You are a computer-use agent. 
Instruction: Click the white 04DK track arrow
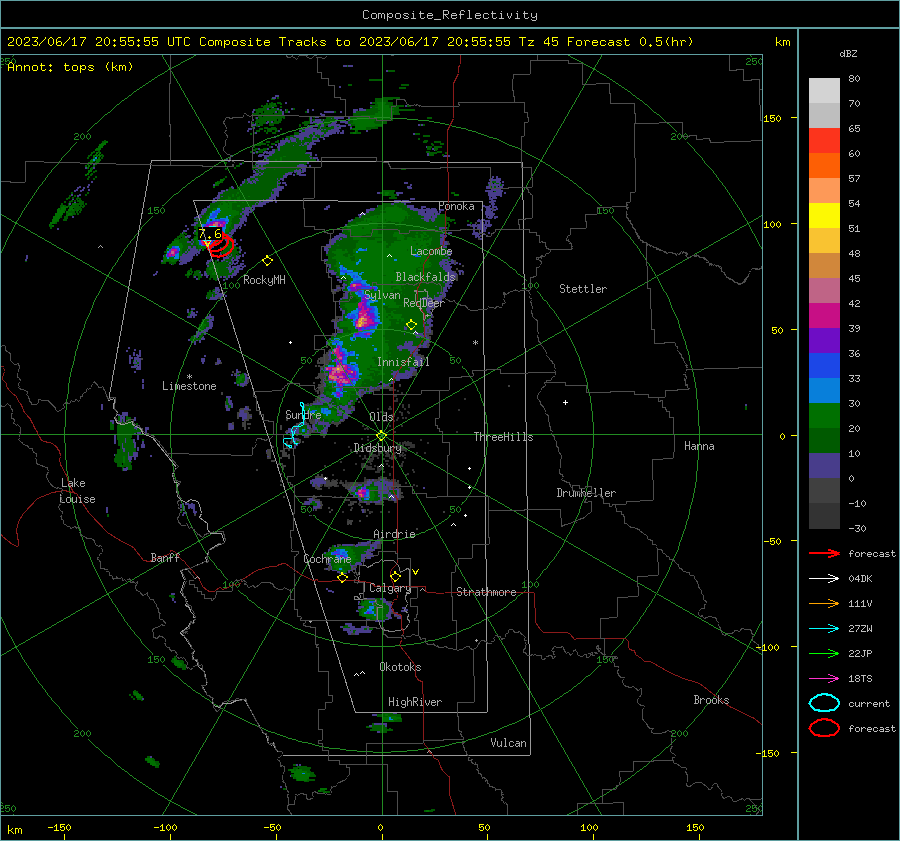pos(824,578)
